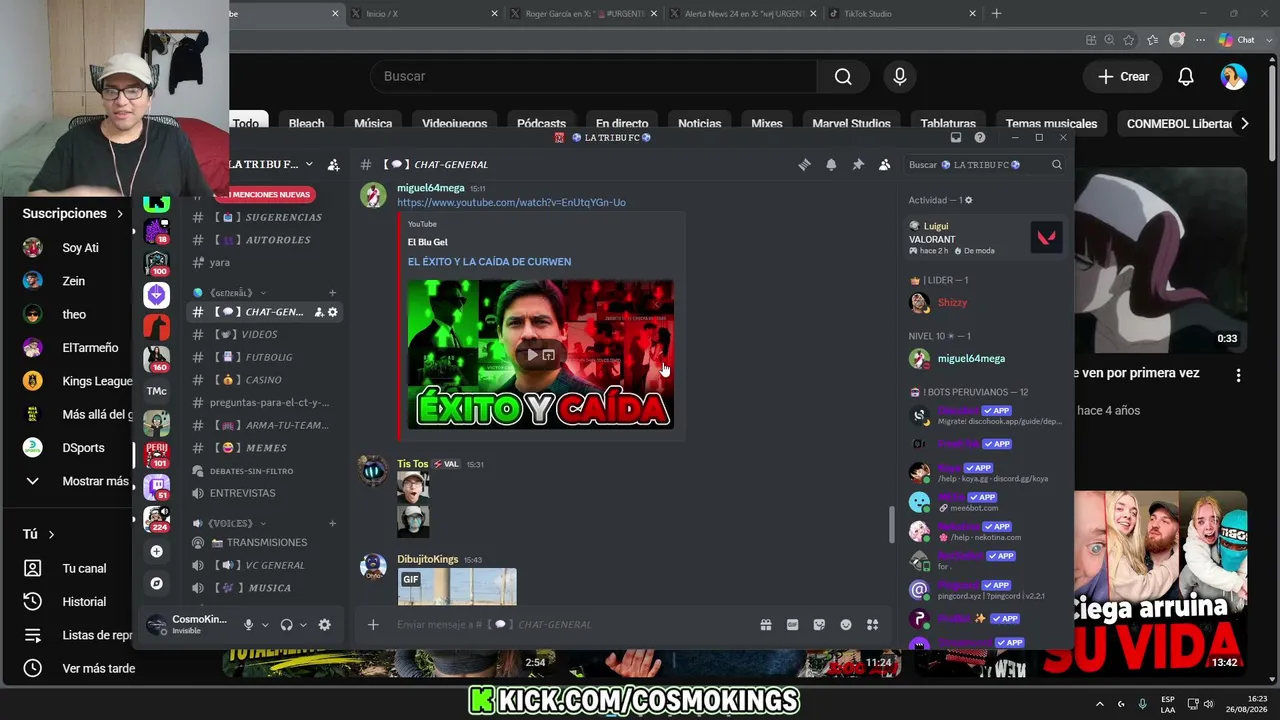Viewport: 1280px width, 720px height.
Task: Open sticker picker in message bar
Action: coord(819,625)
